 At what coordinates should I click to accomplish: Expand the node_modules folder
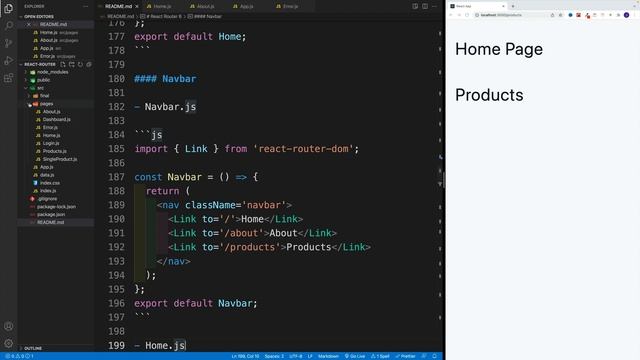point(52,72)
